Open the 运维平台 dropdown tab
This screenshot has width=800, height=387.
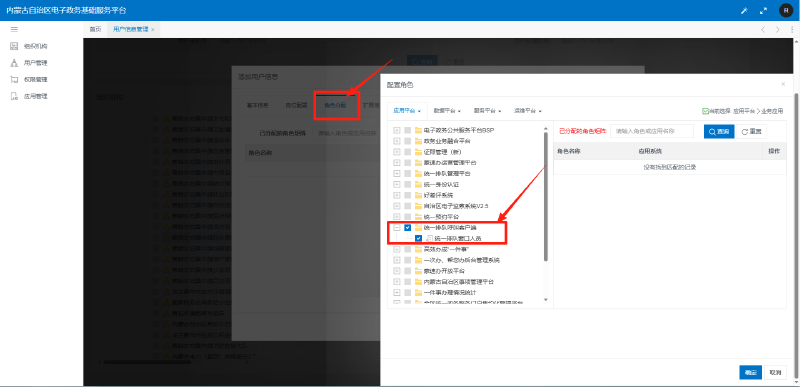[x=528, y=111]
